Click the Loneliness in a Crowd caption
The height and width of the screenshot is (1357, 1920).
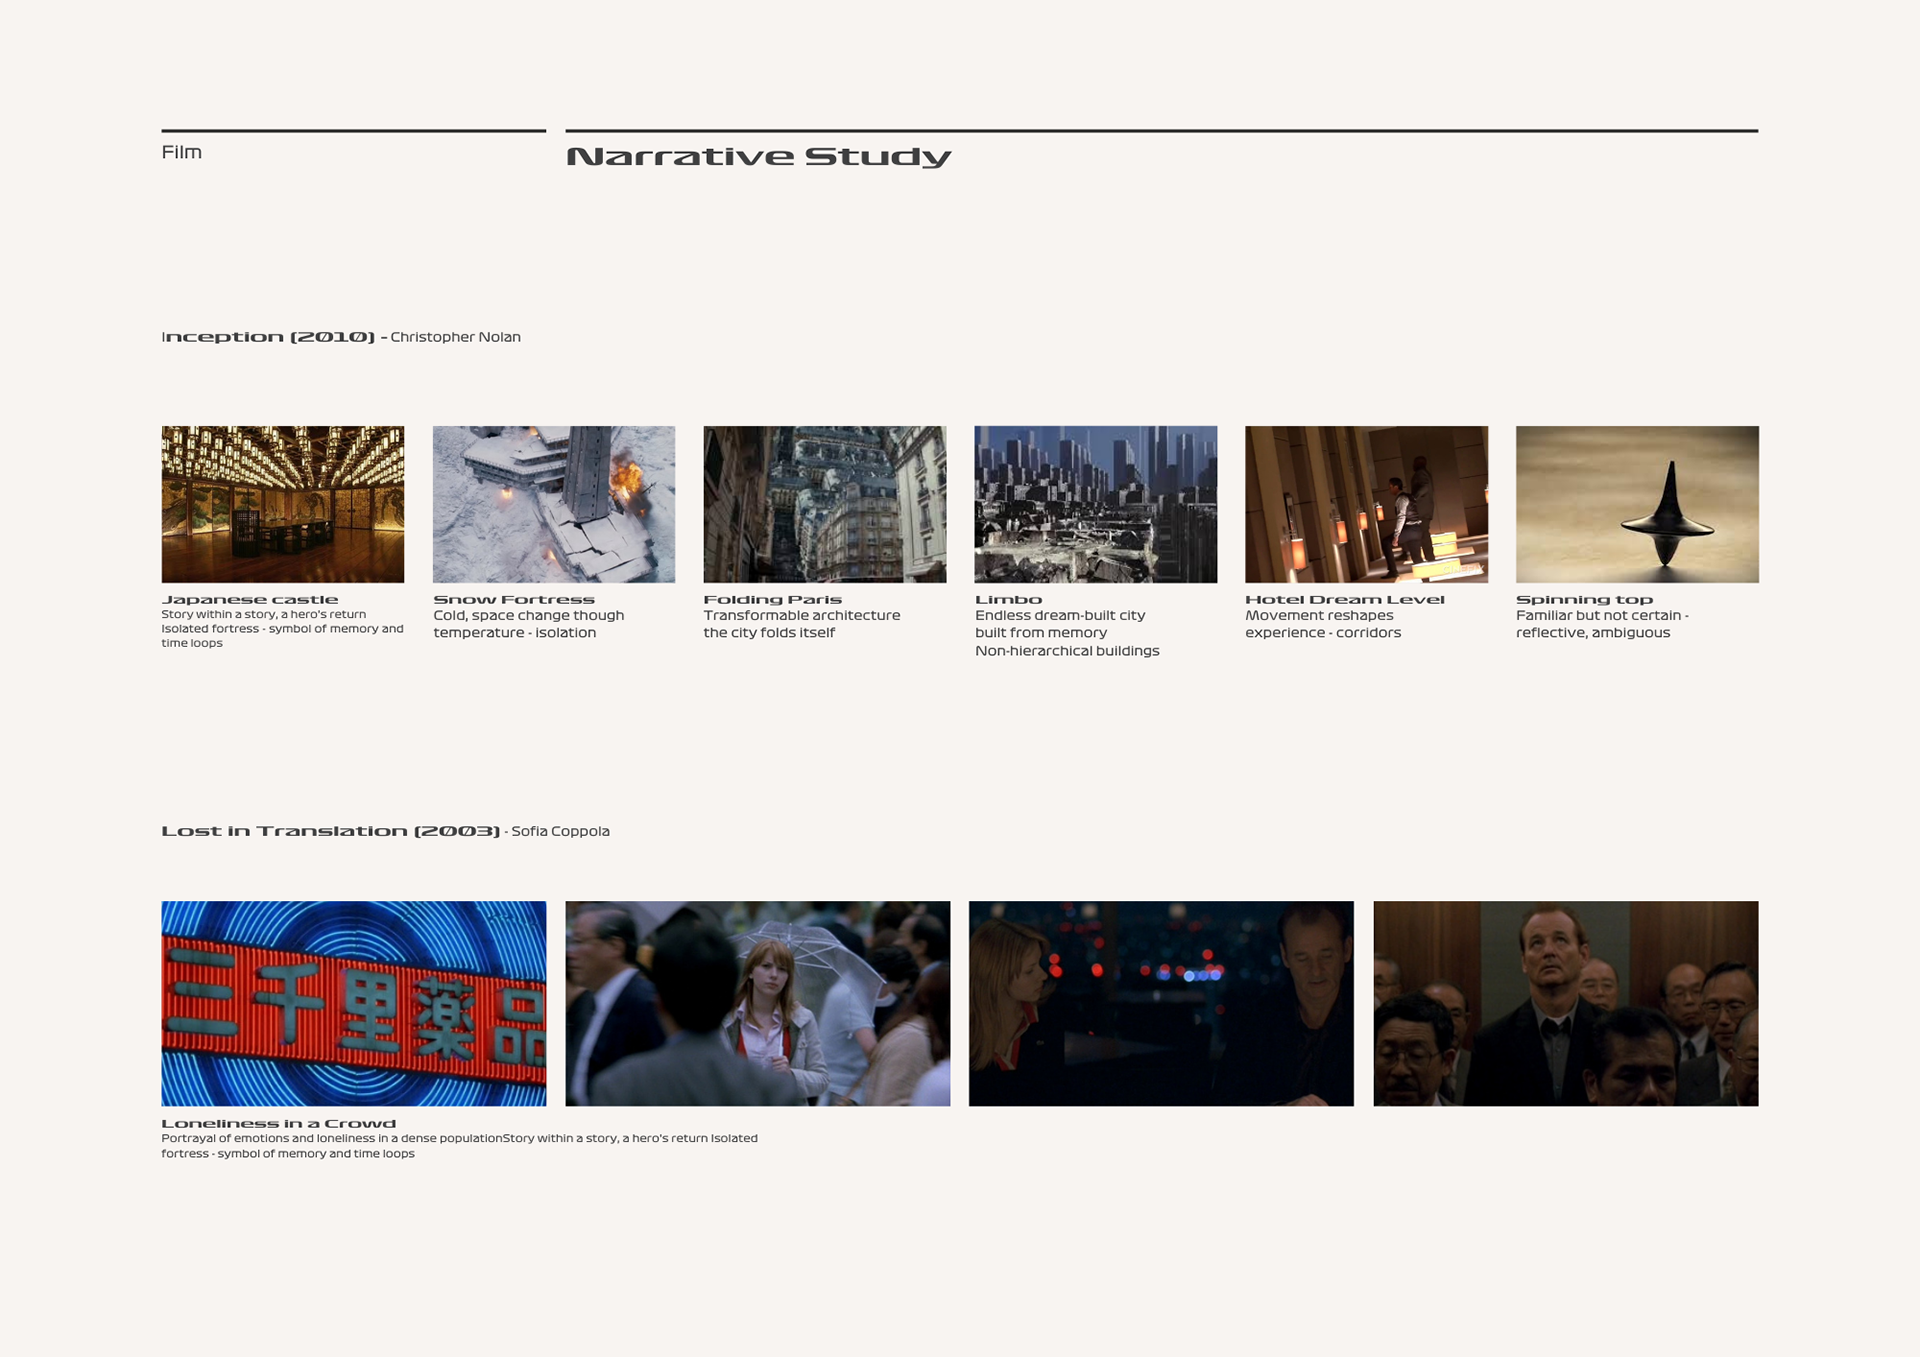click(x=279, y=1124)
